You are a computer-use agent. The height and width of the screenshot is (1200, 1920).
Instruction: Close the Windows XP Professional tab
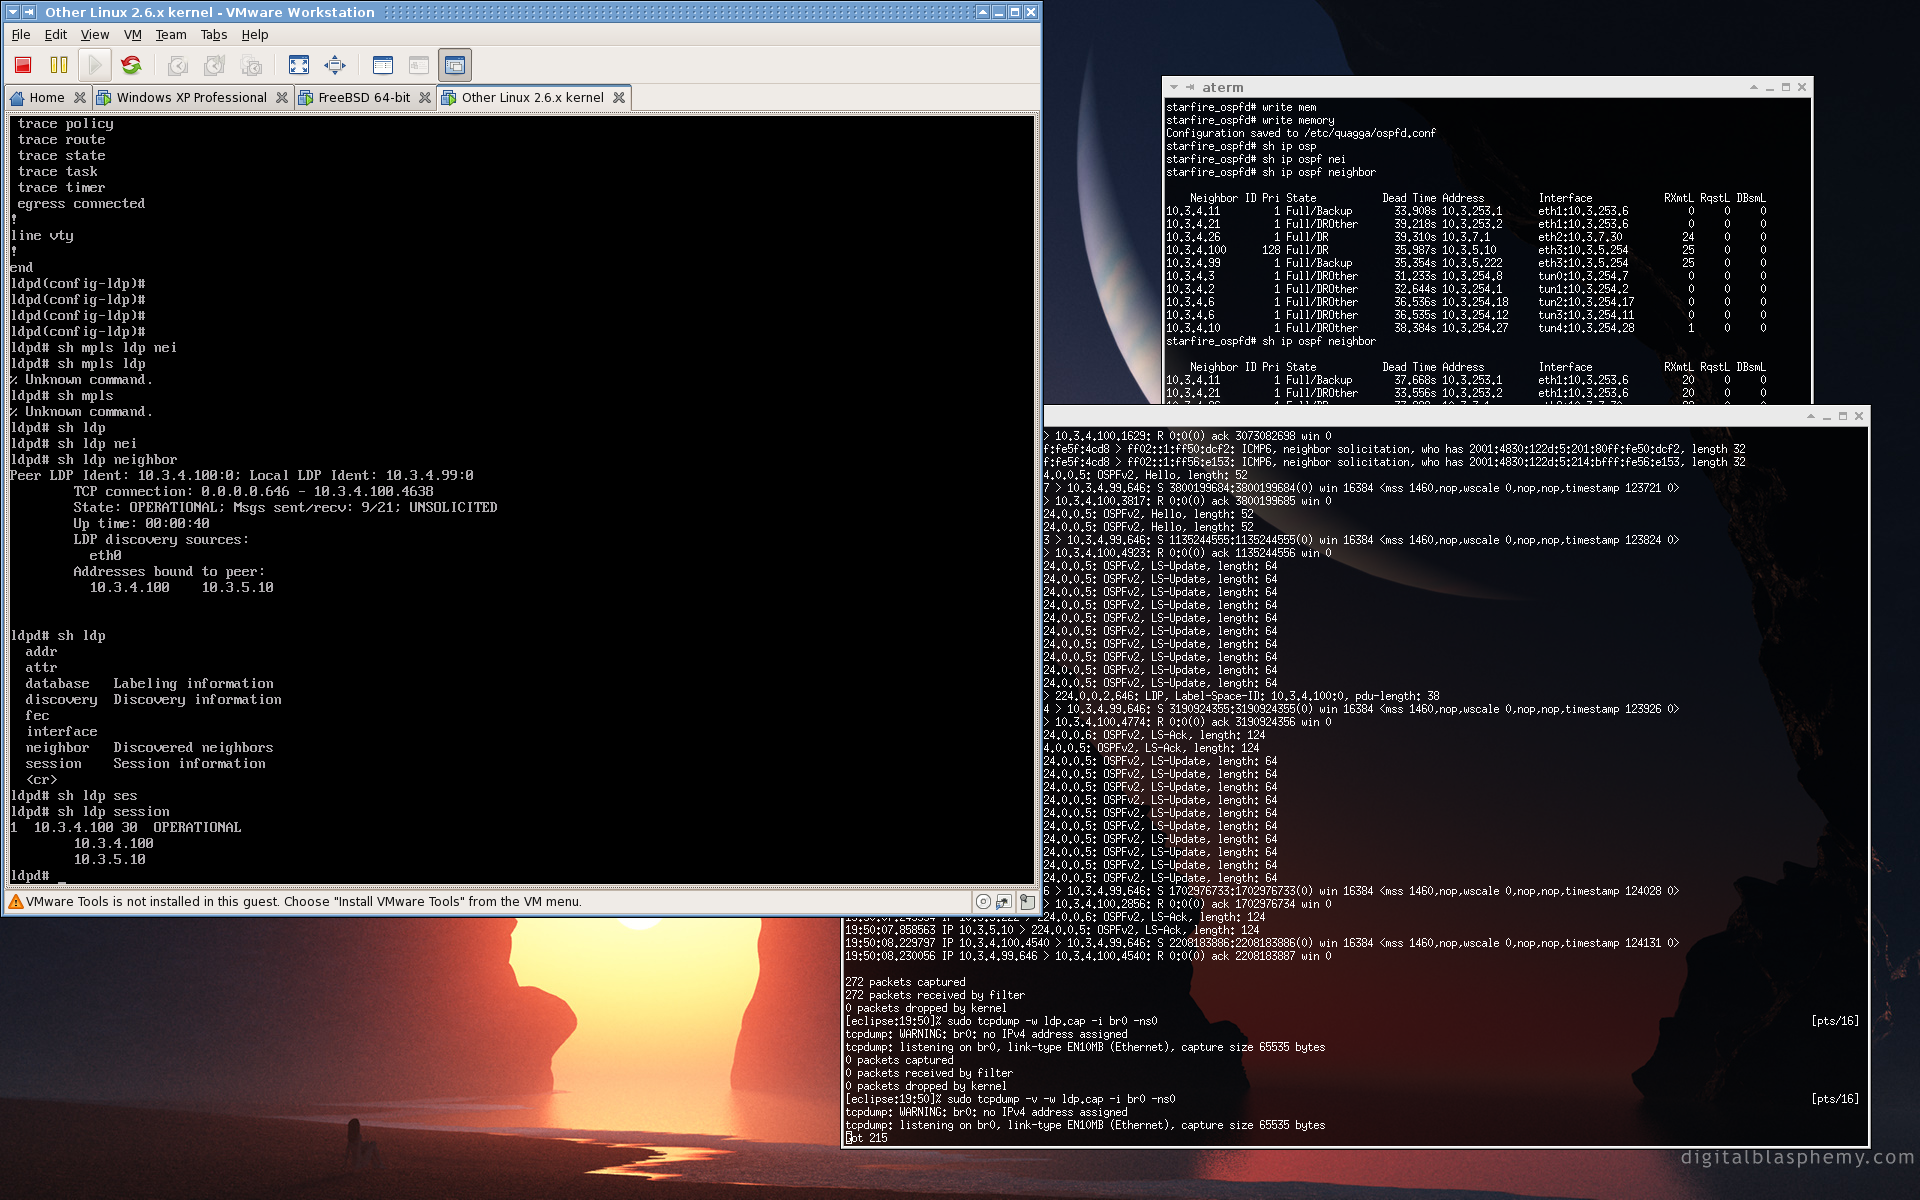click(x=282, y=97)
